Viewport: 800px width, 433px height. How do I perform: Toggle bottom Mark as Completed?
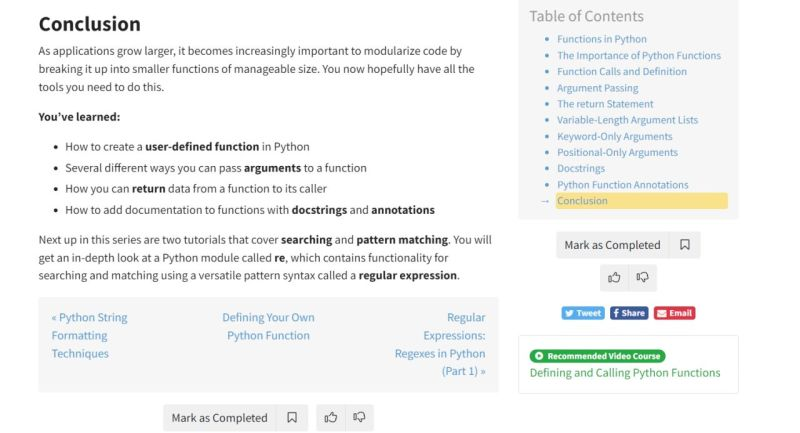coord(219,418)
